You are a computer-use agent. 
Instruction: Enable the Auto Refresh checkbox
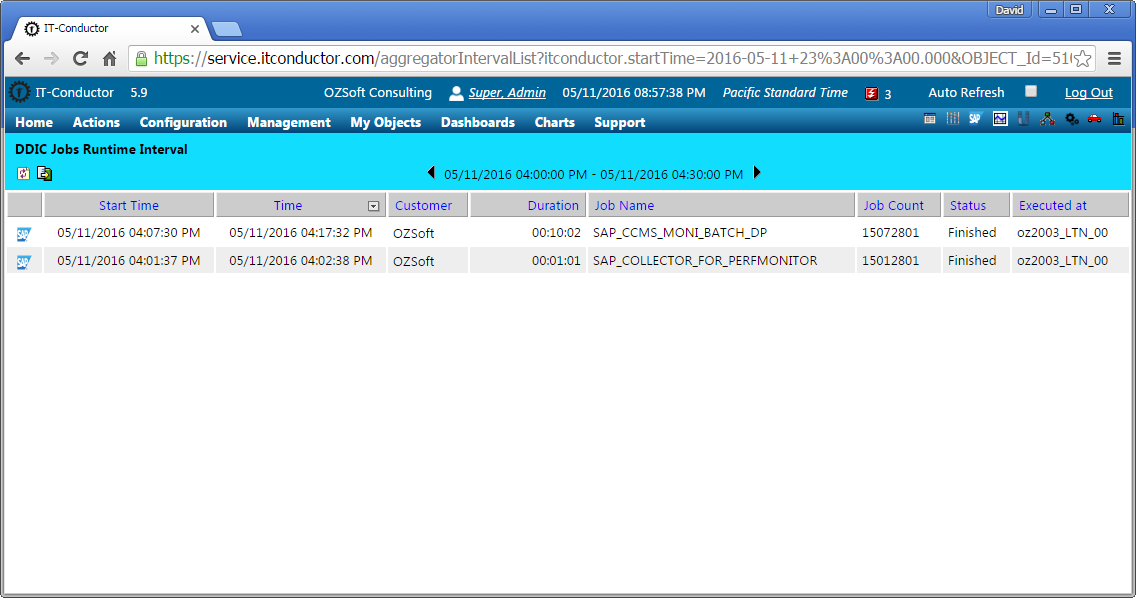(1031, 91)
